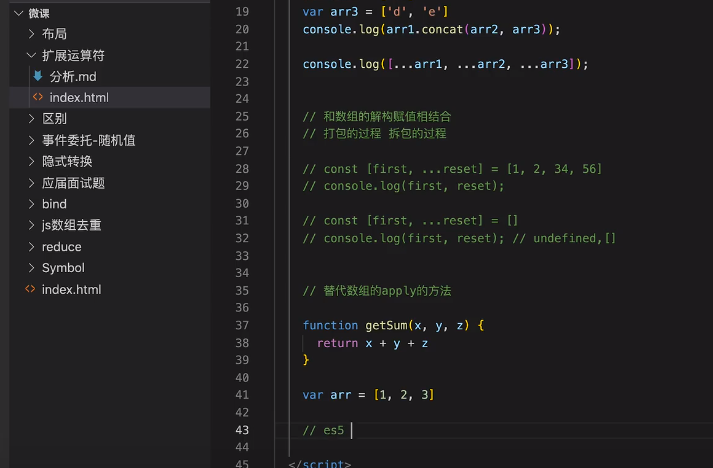Image resolution: width=713 pixels, height=468 pixels.
Task: Expand the reduce folder chevron
Action: [x=31, y=247]
